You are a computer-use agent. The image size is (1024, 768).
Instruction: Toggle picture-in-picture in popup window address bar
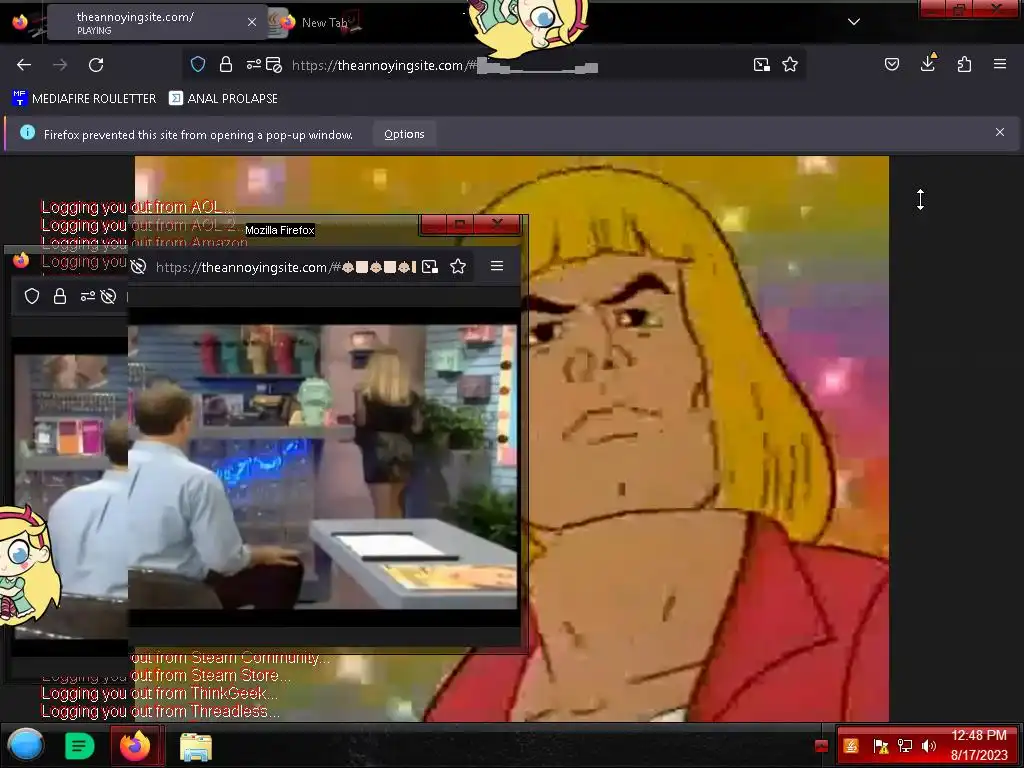(430, 266)
